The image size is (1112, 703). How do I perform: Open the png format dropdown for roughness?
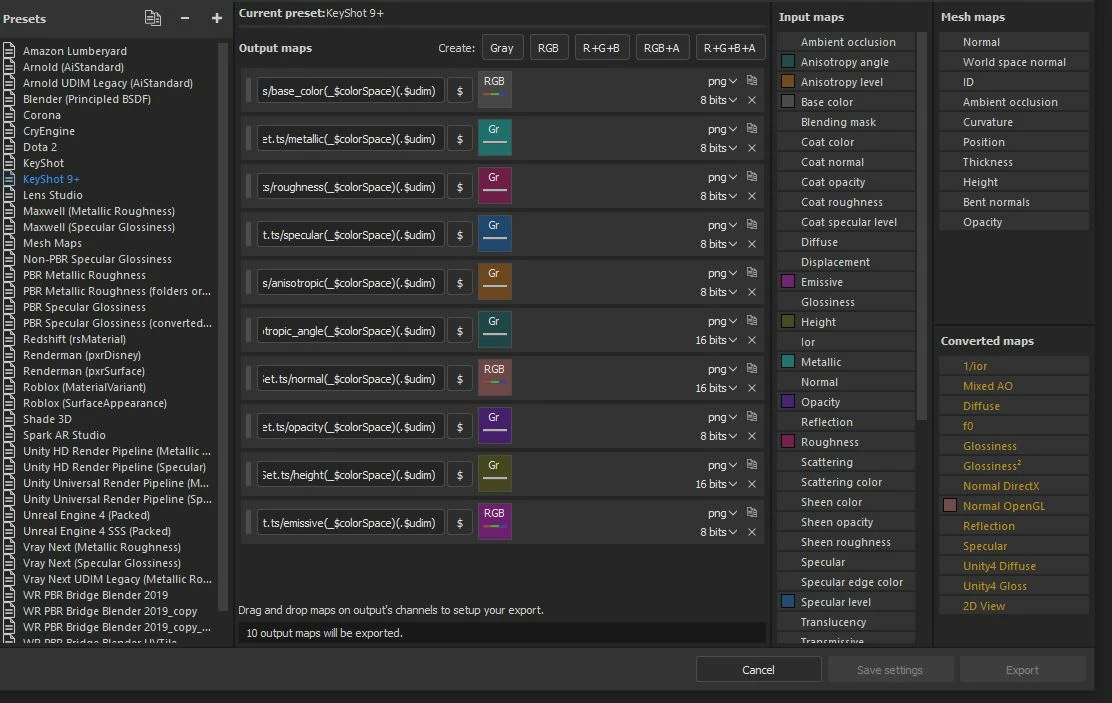point(722,177)
